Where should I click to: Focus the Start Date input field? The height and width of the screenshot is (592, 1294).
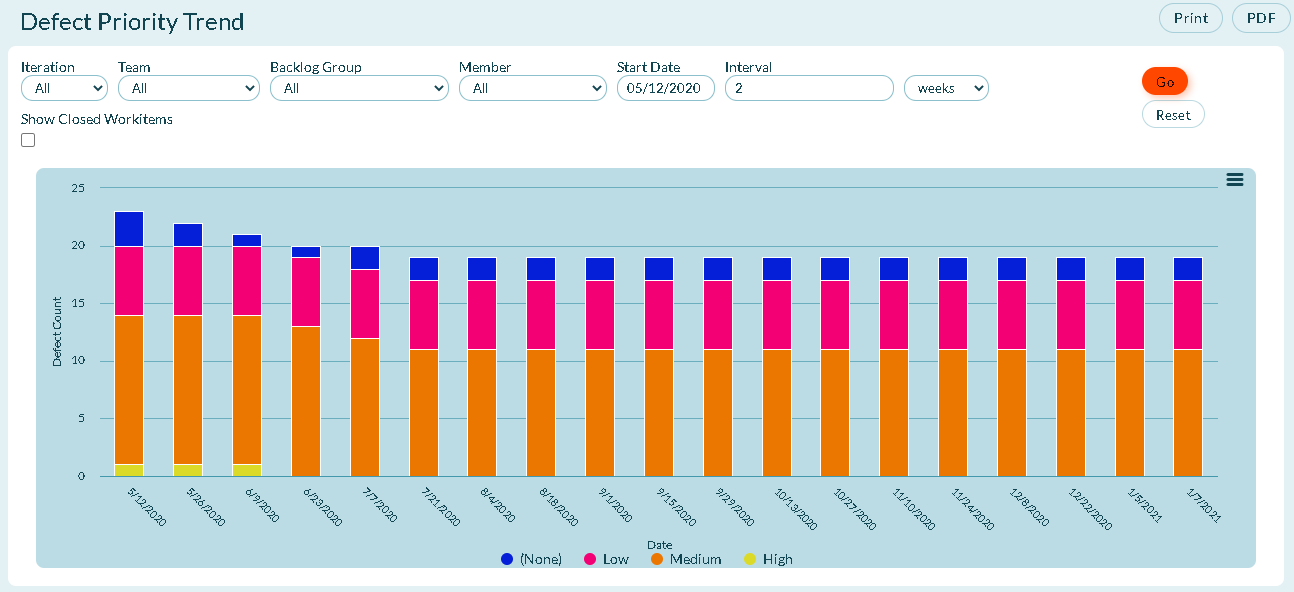pyautogui.click(x=666, y=88)
